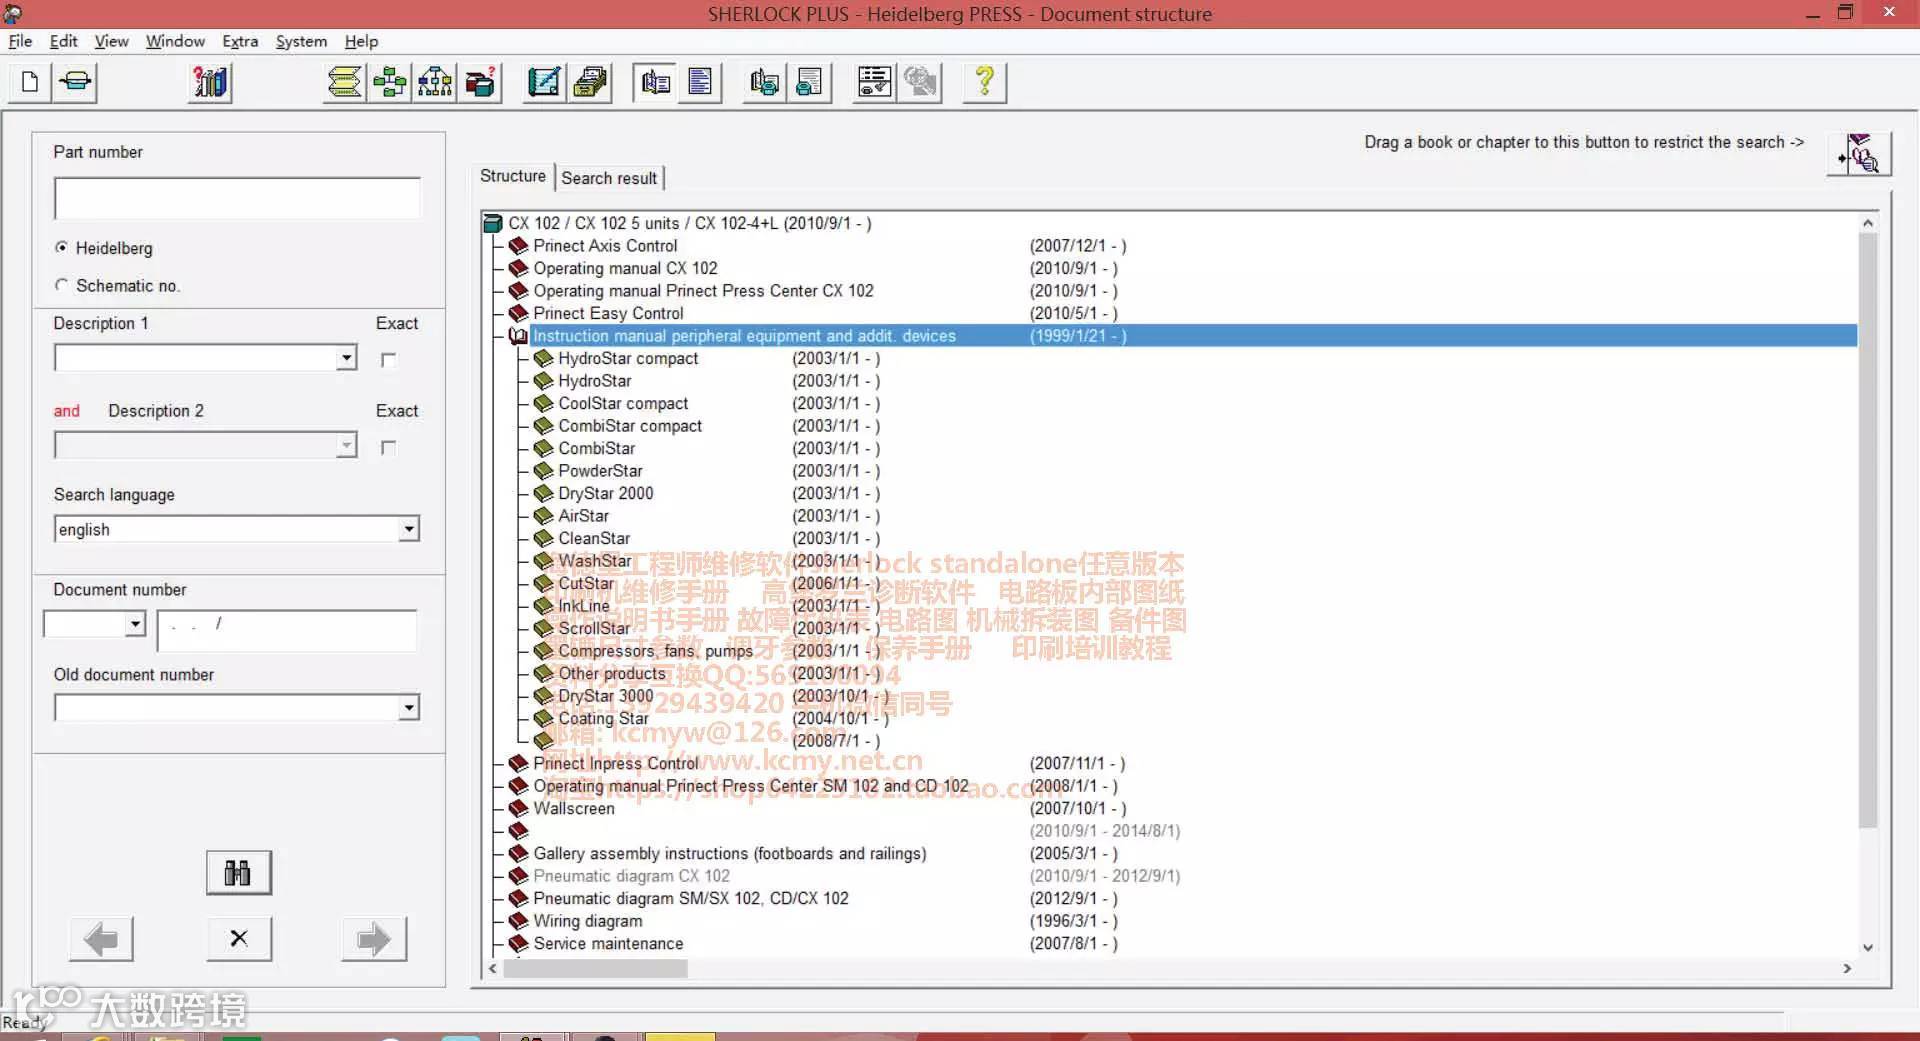1920x1041 pixels.
Task: Switch to the Structure tab
Action: click(x=513, y=176)
